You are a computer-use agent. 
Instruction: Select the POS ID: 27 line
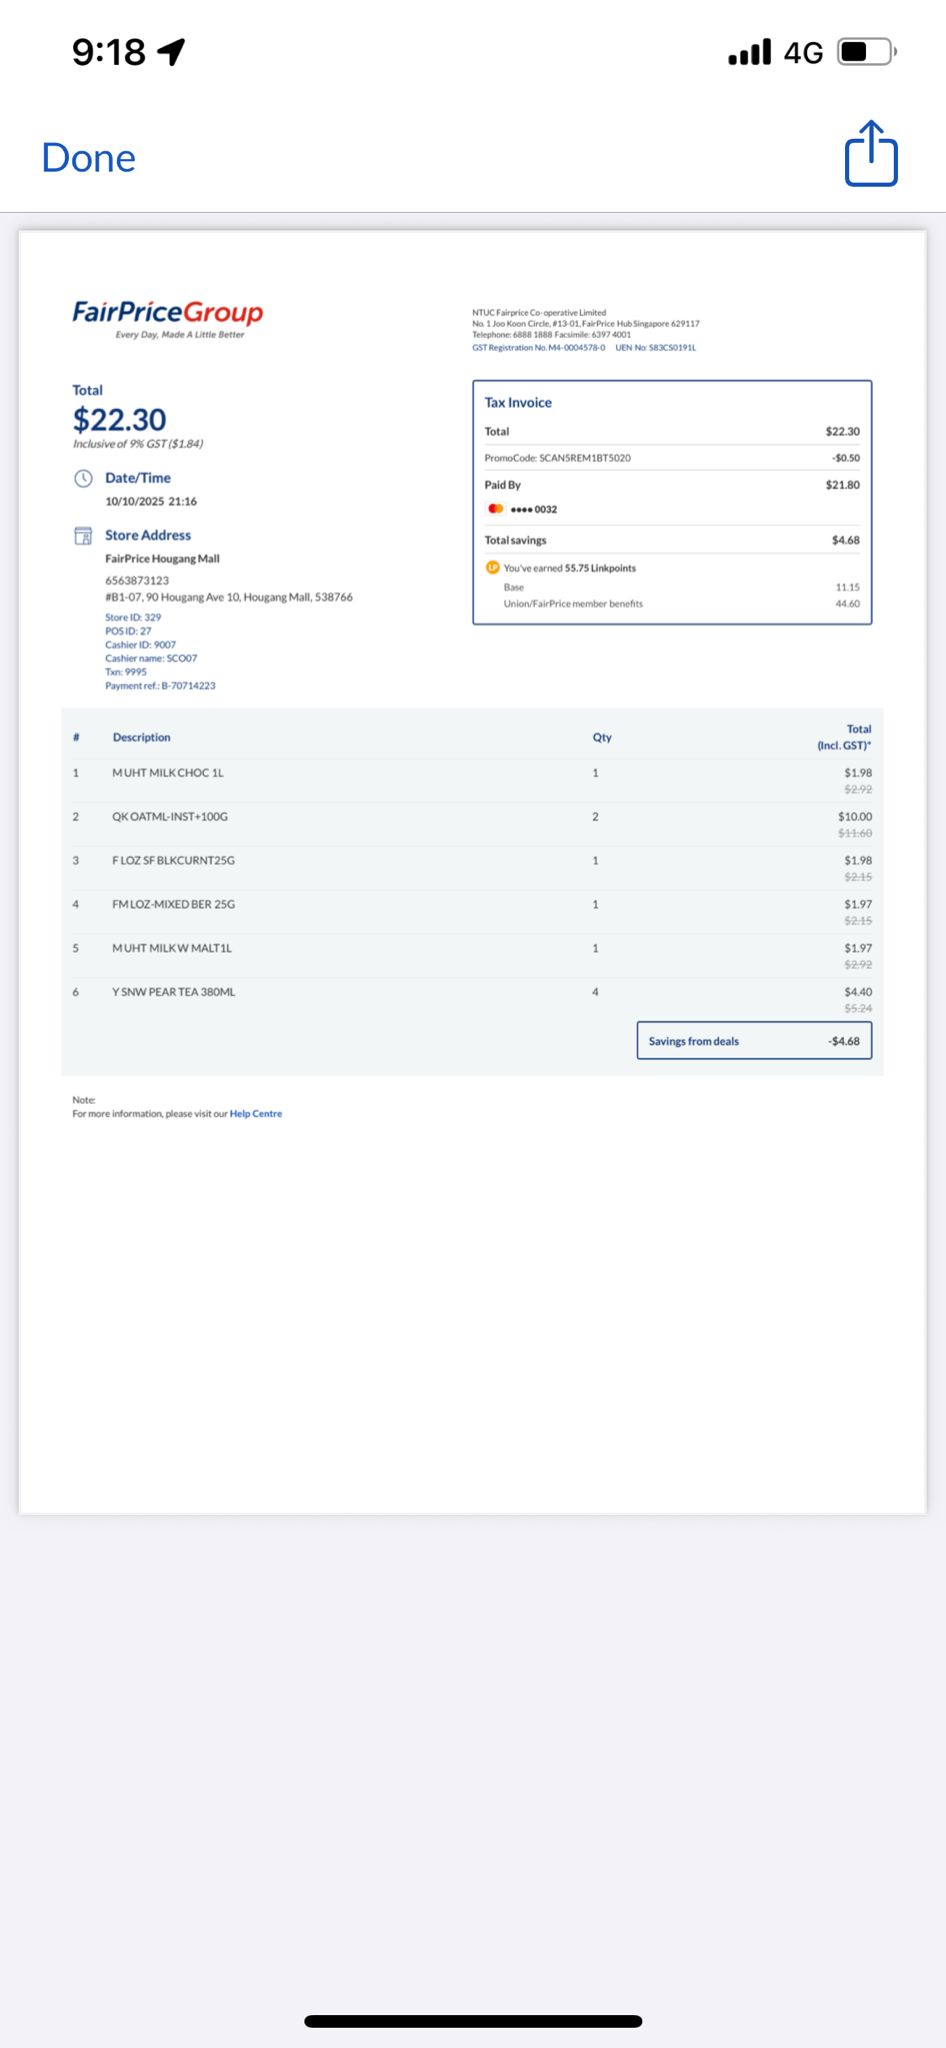(x=128, y=631)
